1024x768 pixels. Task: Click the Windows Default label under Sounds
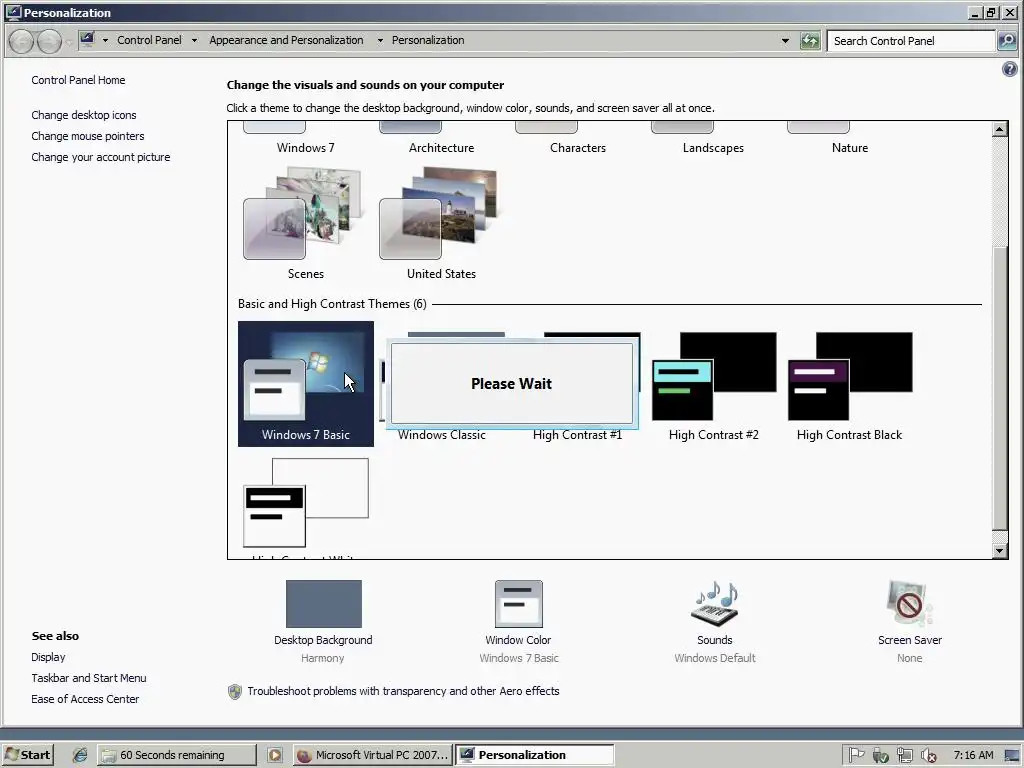(x=714, y=658)
